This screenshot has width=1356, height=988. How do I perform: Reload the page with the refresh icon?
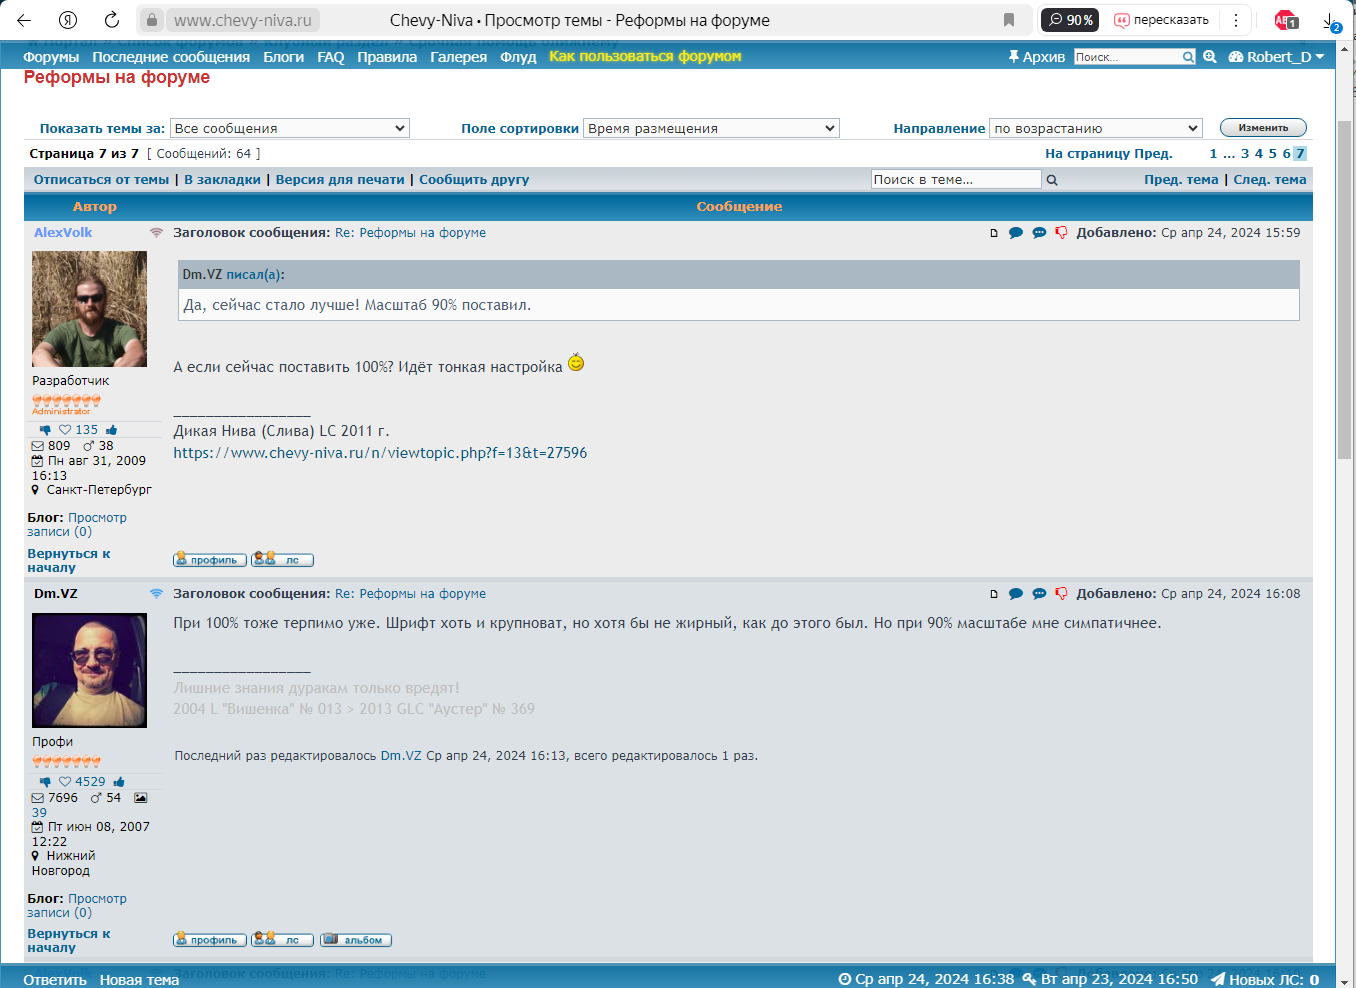(x=112, y=20)
